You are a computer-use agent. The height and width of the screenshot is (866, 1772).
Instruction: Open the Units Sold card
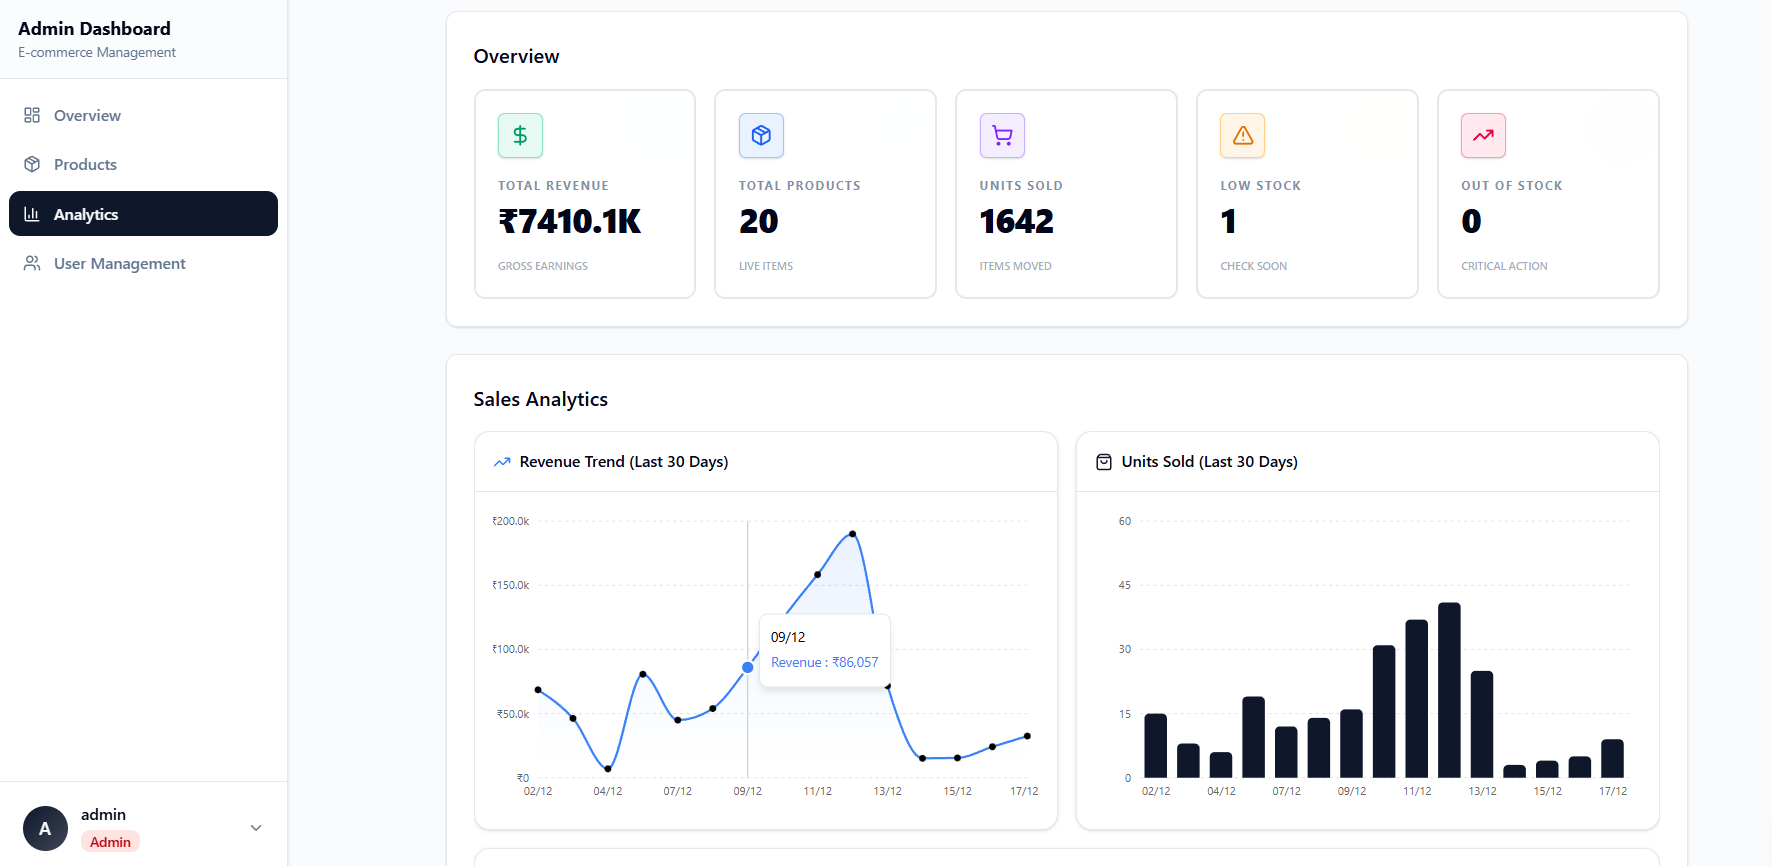point(1066,194)
